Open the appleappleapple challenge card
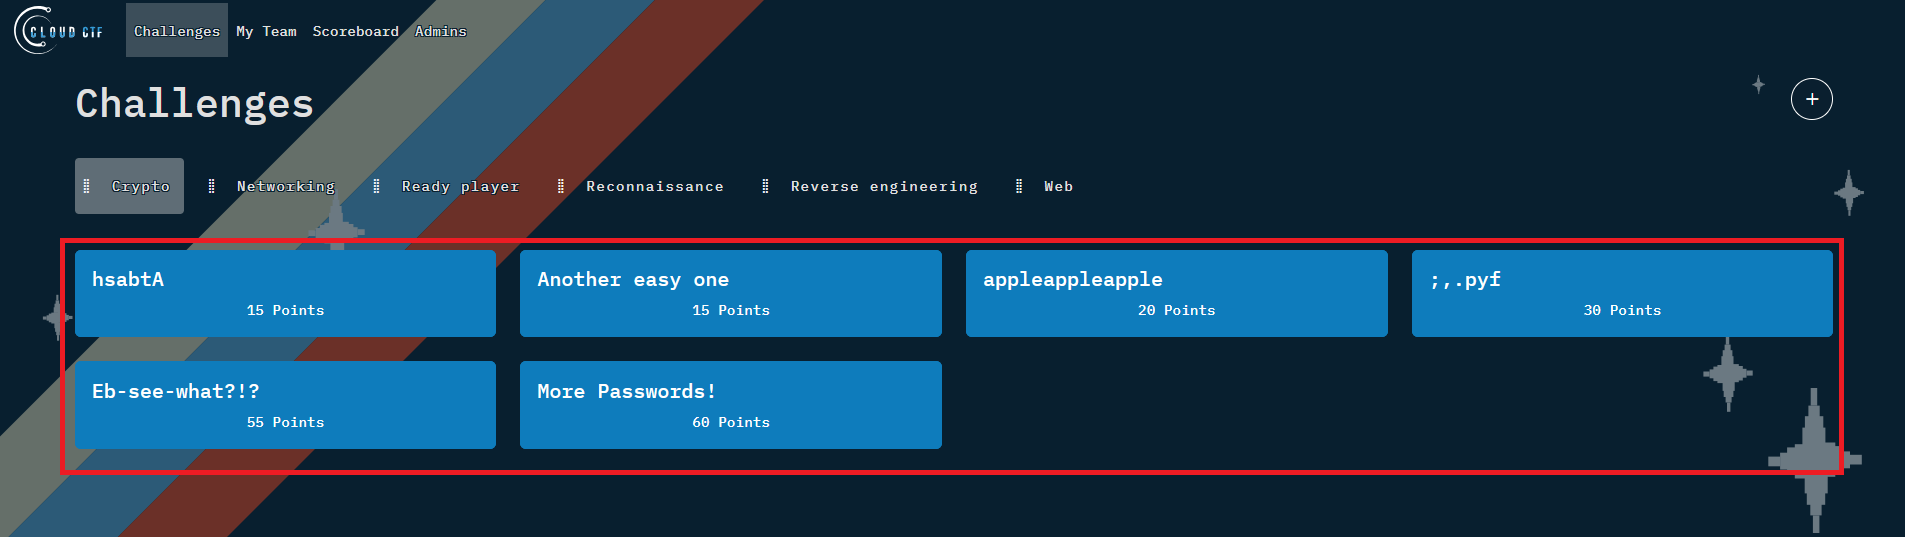1905x537 pixels. click(1177, 293)
